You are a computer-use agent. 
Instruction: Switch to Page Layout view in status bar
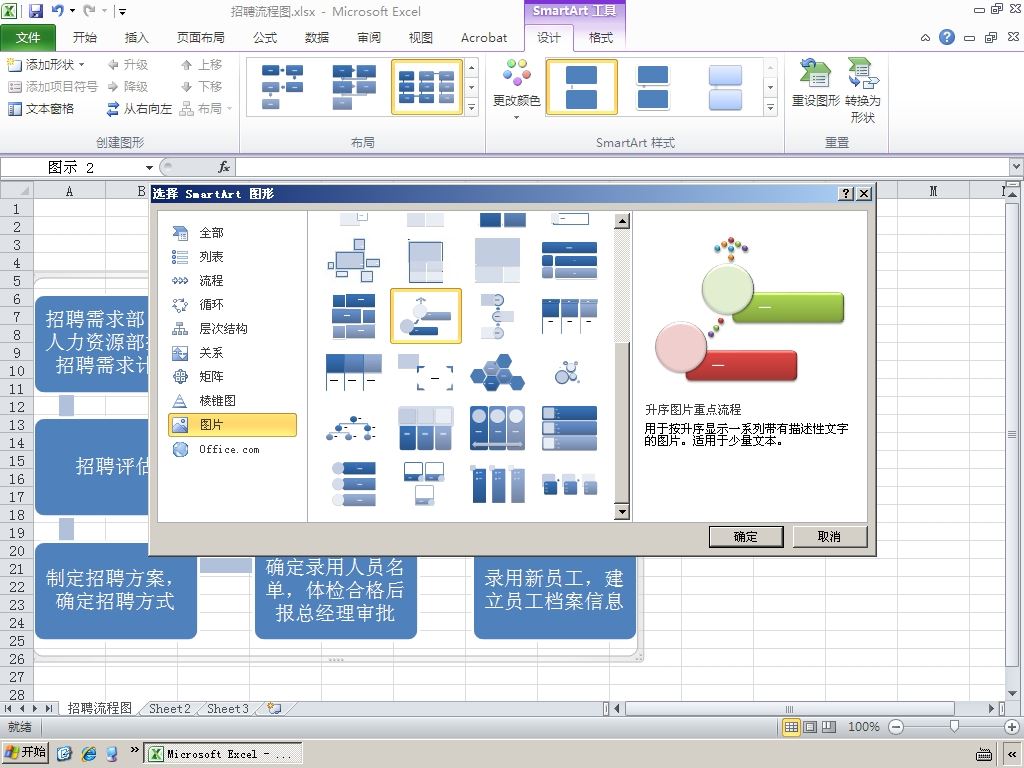[x=810, y=727]
